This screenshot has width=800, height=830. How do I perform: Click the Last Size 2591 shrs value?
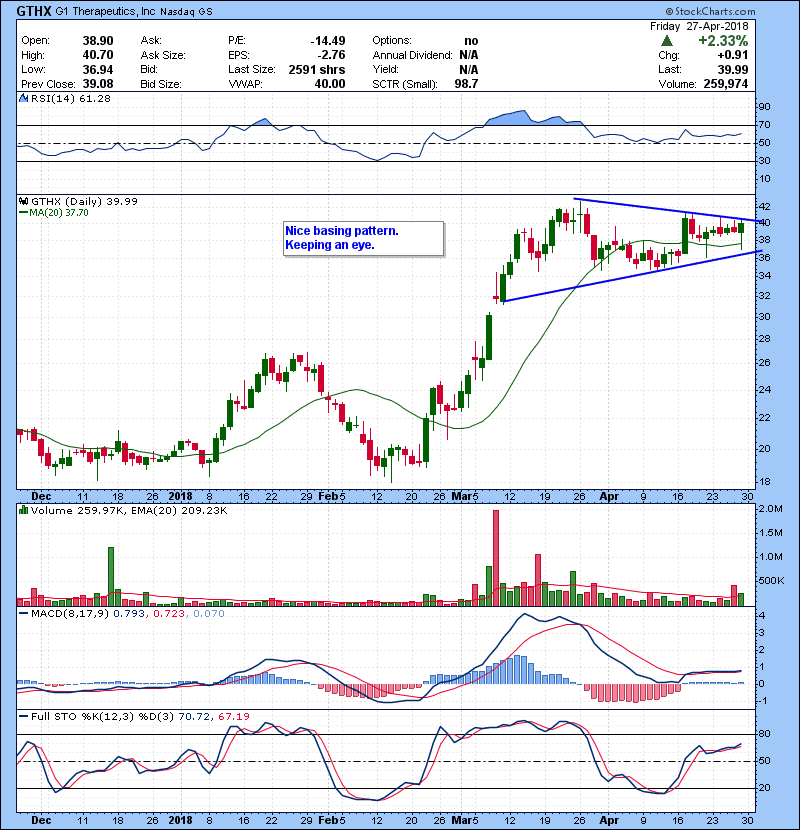coord(317,69)
